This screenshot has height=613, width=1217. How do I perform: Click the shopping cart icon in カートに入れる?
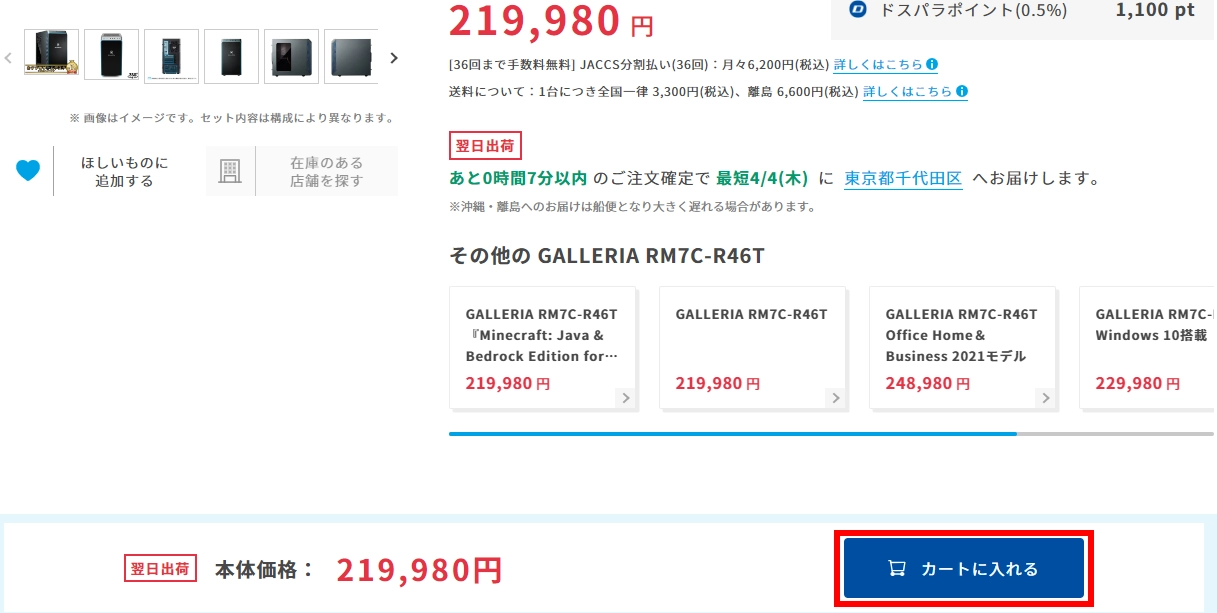[897, 569]
